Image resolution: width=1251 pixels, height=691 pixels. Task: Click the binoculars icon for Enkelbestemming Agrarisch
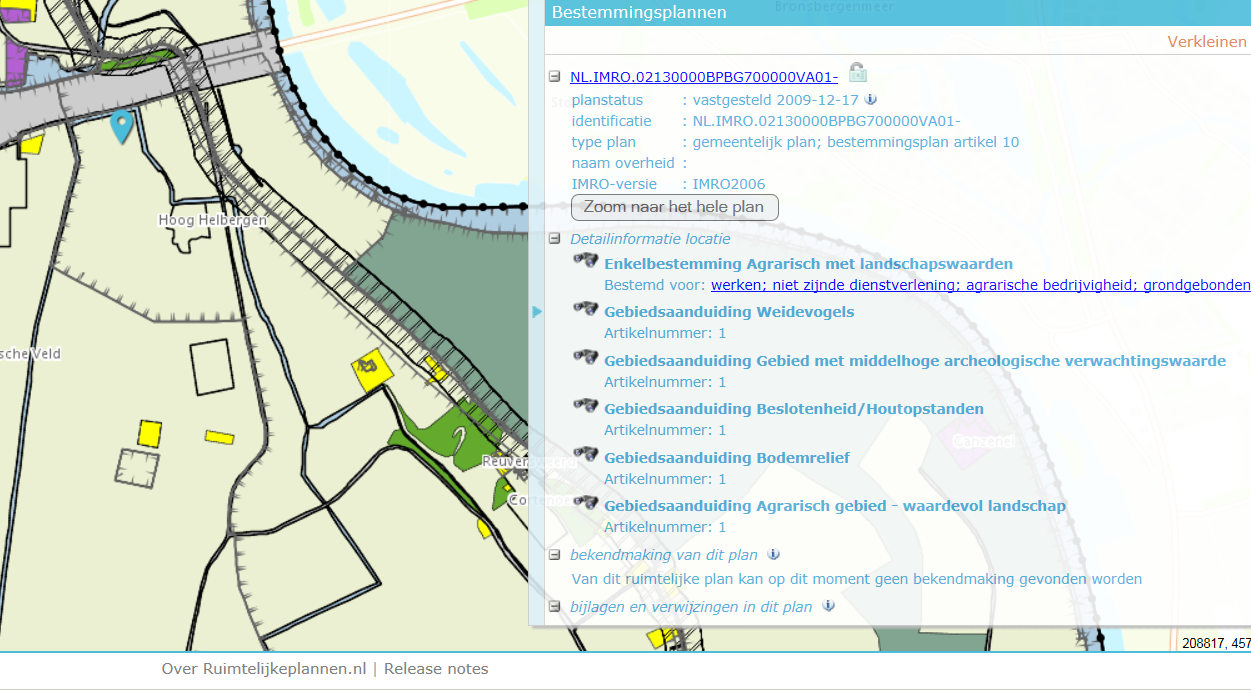pyautogui.click(x=586, y=261)
